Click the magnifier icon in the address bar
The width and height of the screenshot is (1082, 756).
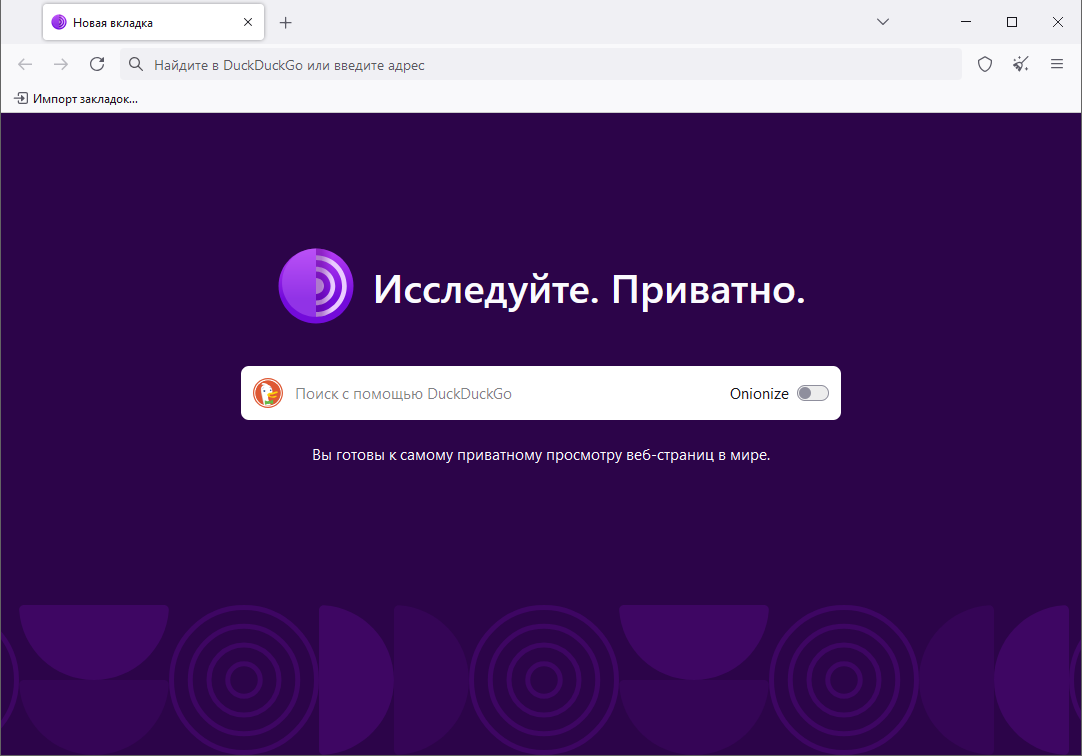click(135, 63)
